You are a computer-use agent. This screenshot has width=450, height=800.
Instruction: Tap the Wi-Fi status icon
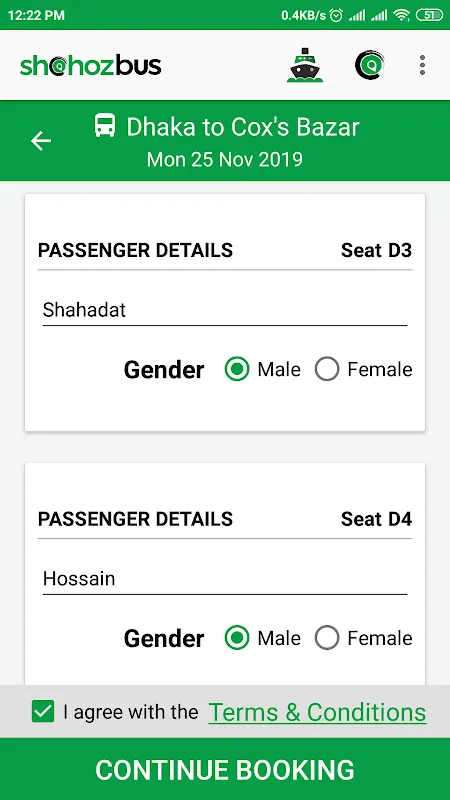402,15
